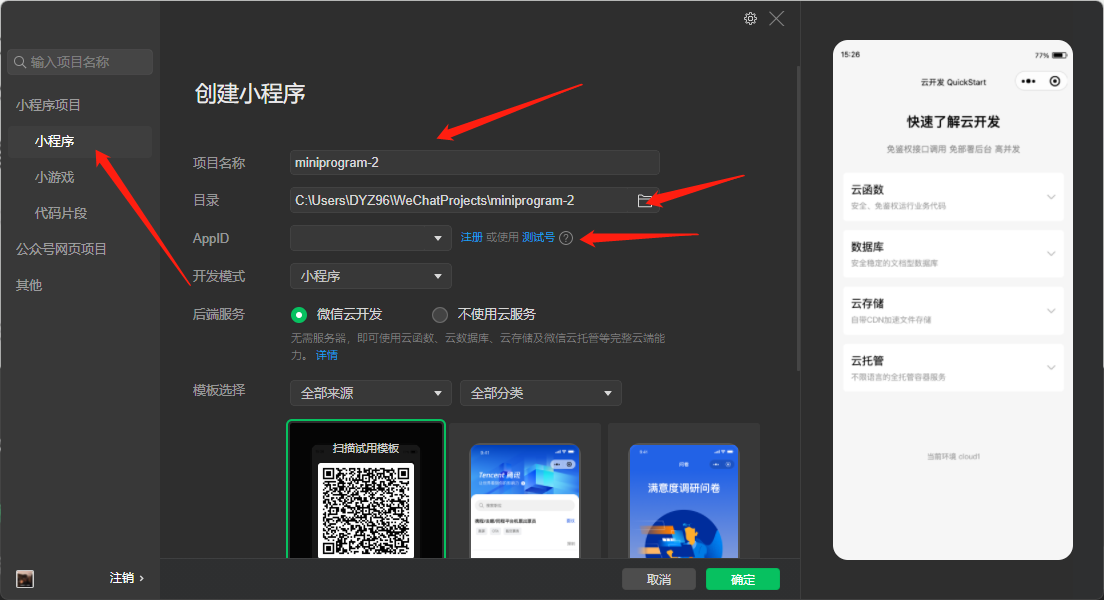Select 代码片段 in the sidebar
The image size is (1104, 600).
(61, 213)
